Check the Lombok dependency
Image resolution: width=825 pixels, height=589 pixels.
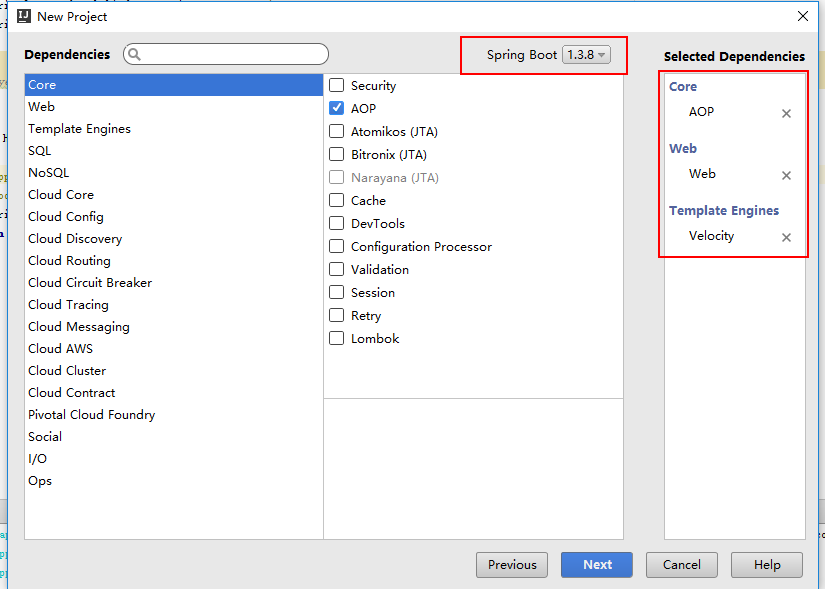pyautogui.click(x=336, y=338)
